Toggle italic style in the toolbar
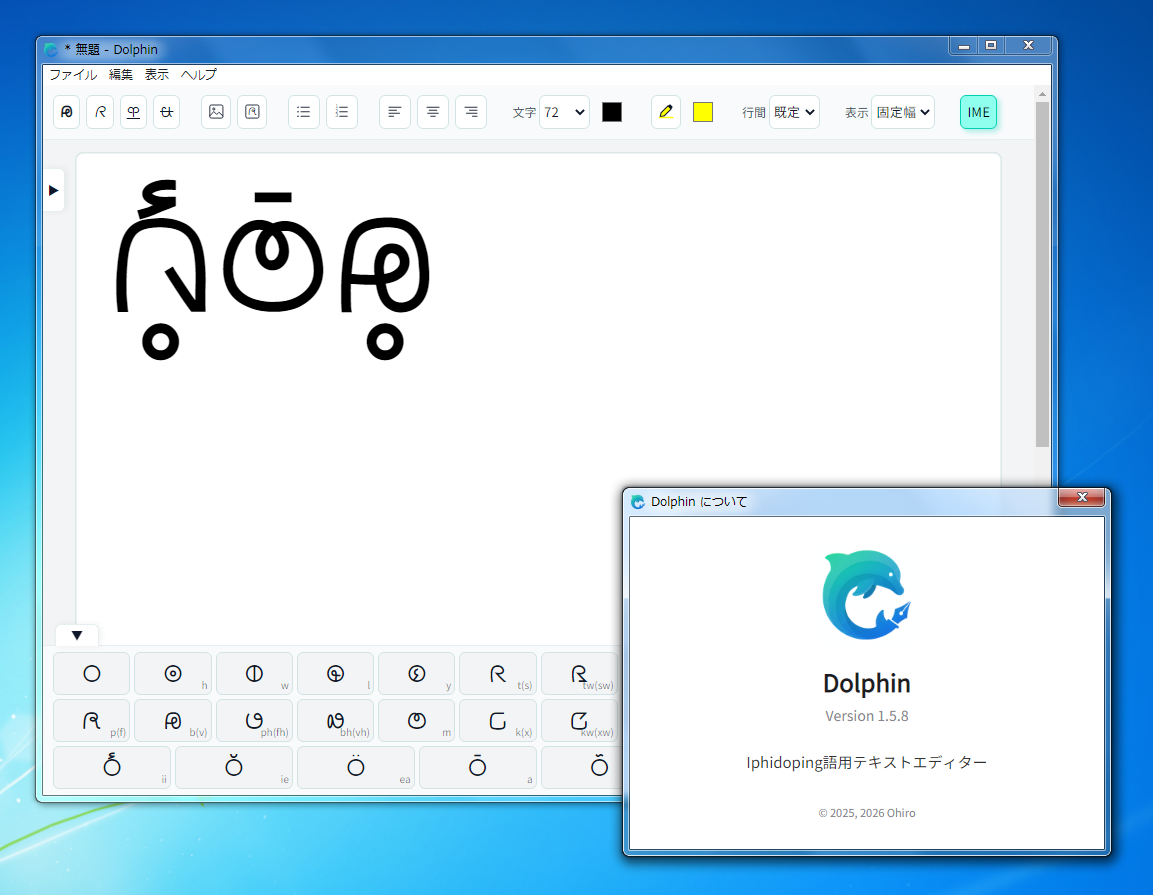 click(x=100, y=112)
